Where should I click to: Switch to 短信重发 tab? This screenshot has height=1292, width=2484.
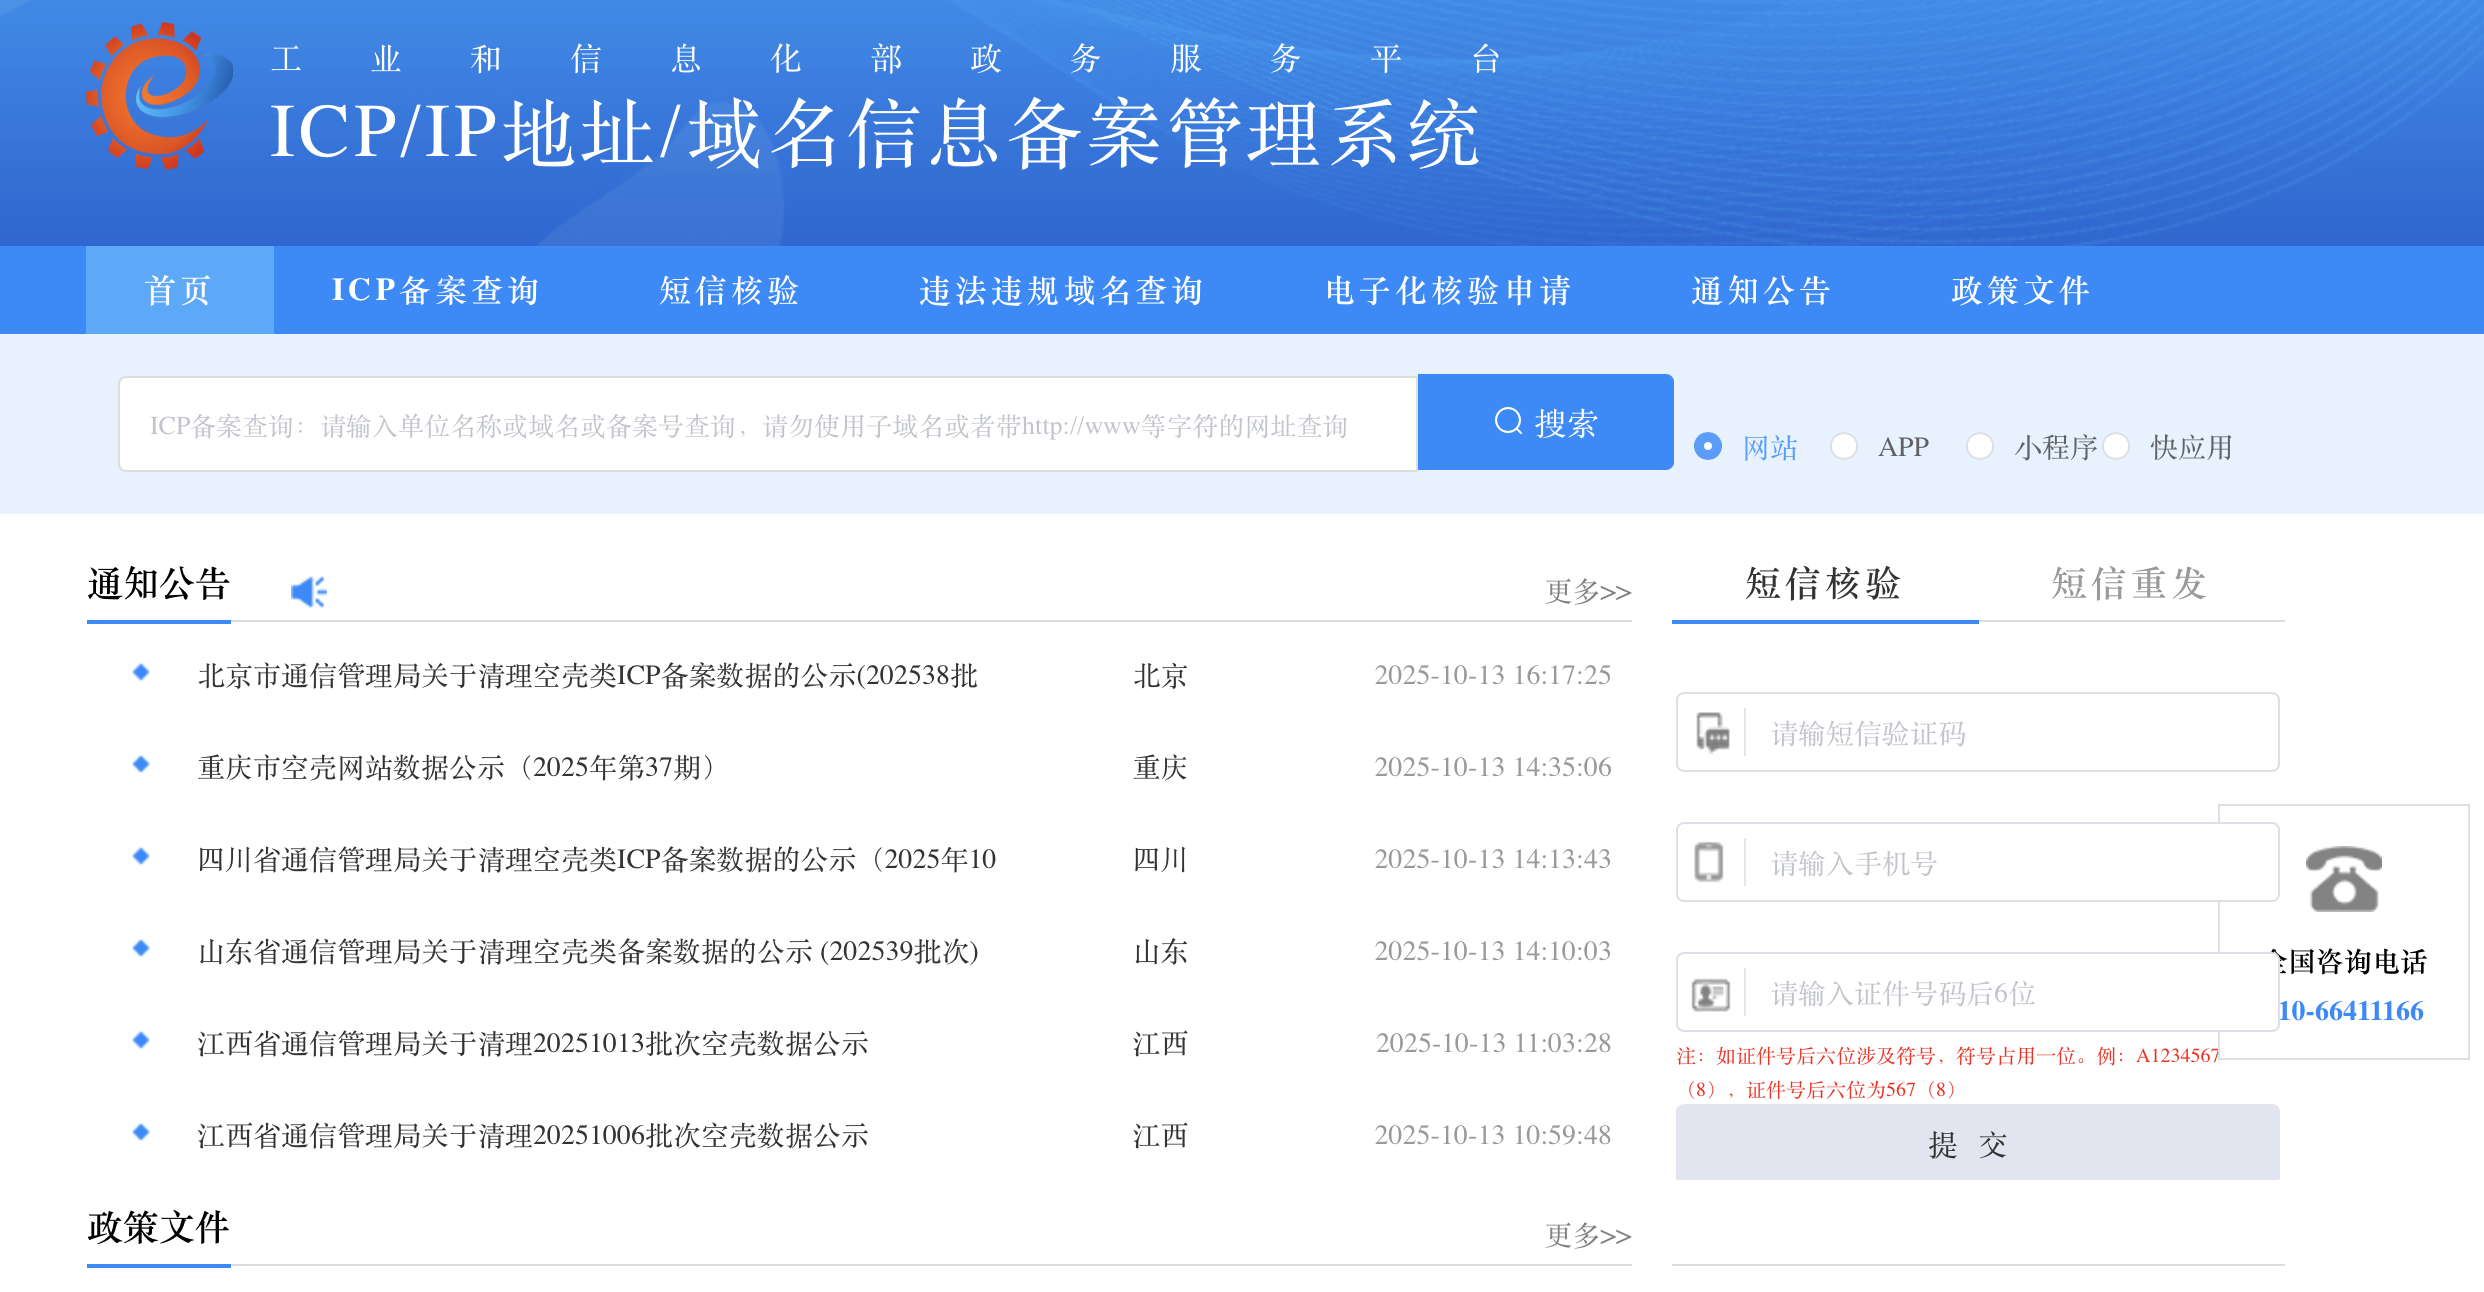(x=2129, y=584)
